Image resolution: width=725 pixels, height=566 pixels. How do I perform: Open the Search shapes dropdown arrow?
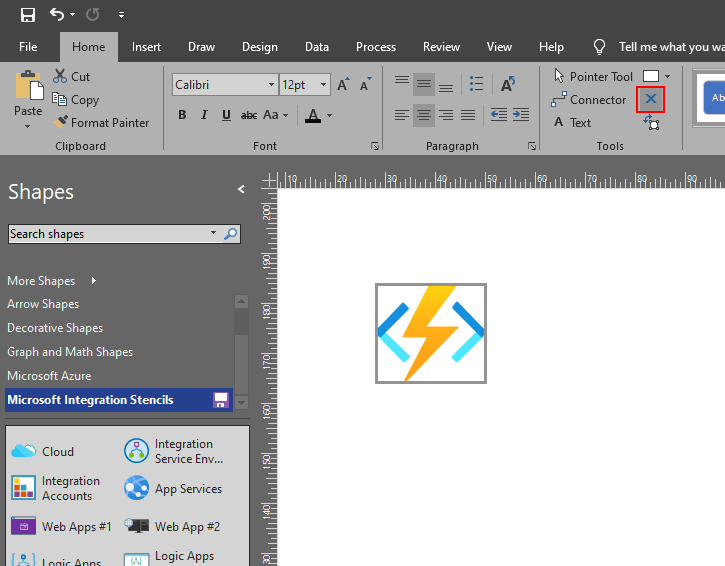click(213, 233)
